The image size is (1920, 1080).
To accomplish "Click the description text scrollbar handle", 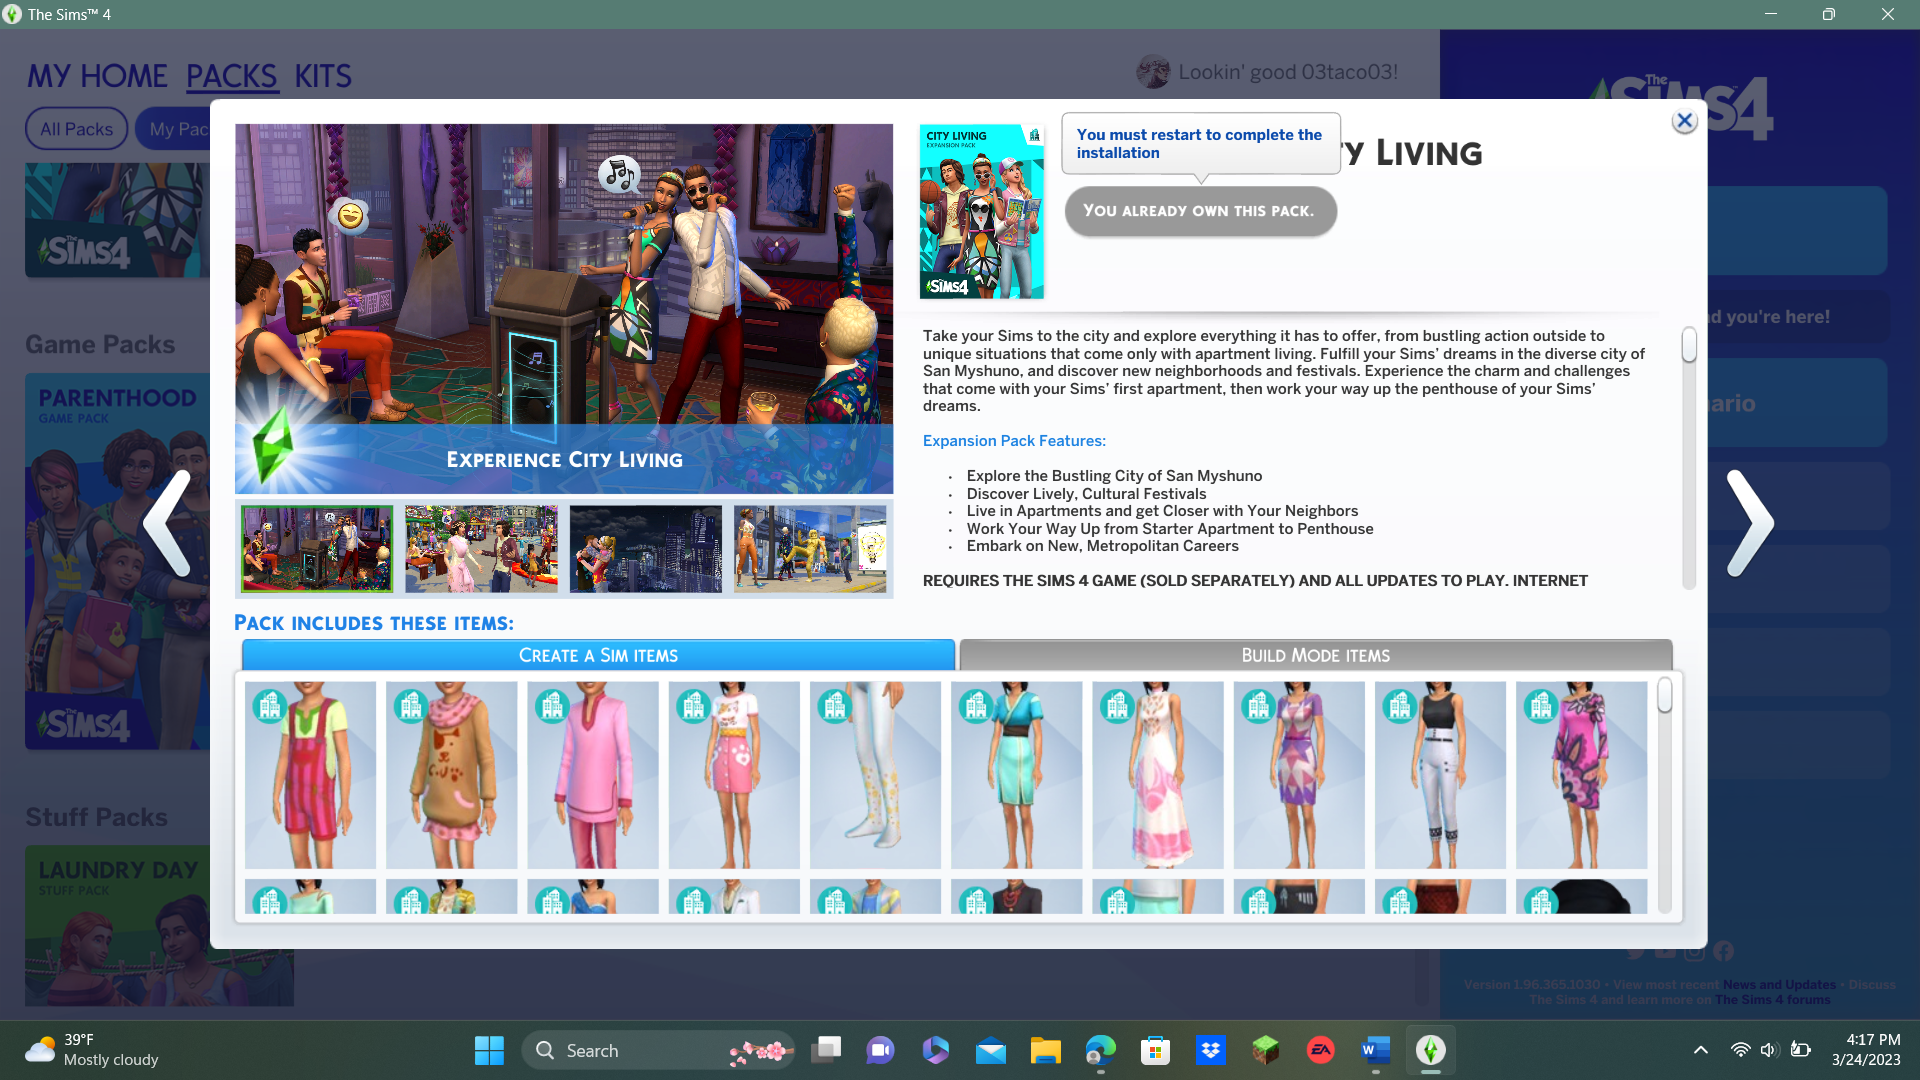I will [x=1689, y=345].
